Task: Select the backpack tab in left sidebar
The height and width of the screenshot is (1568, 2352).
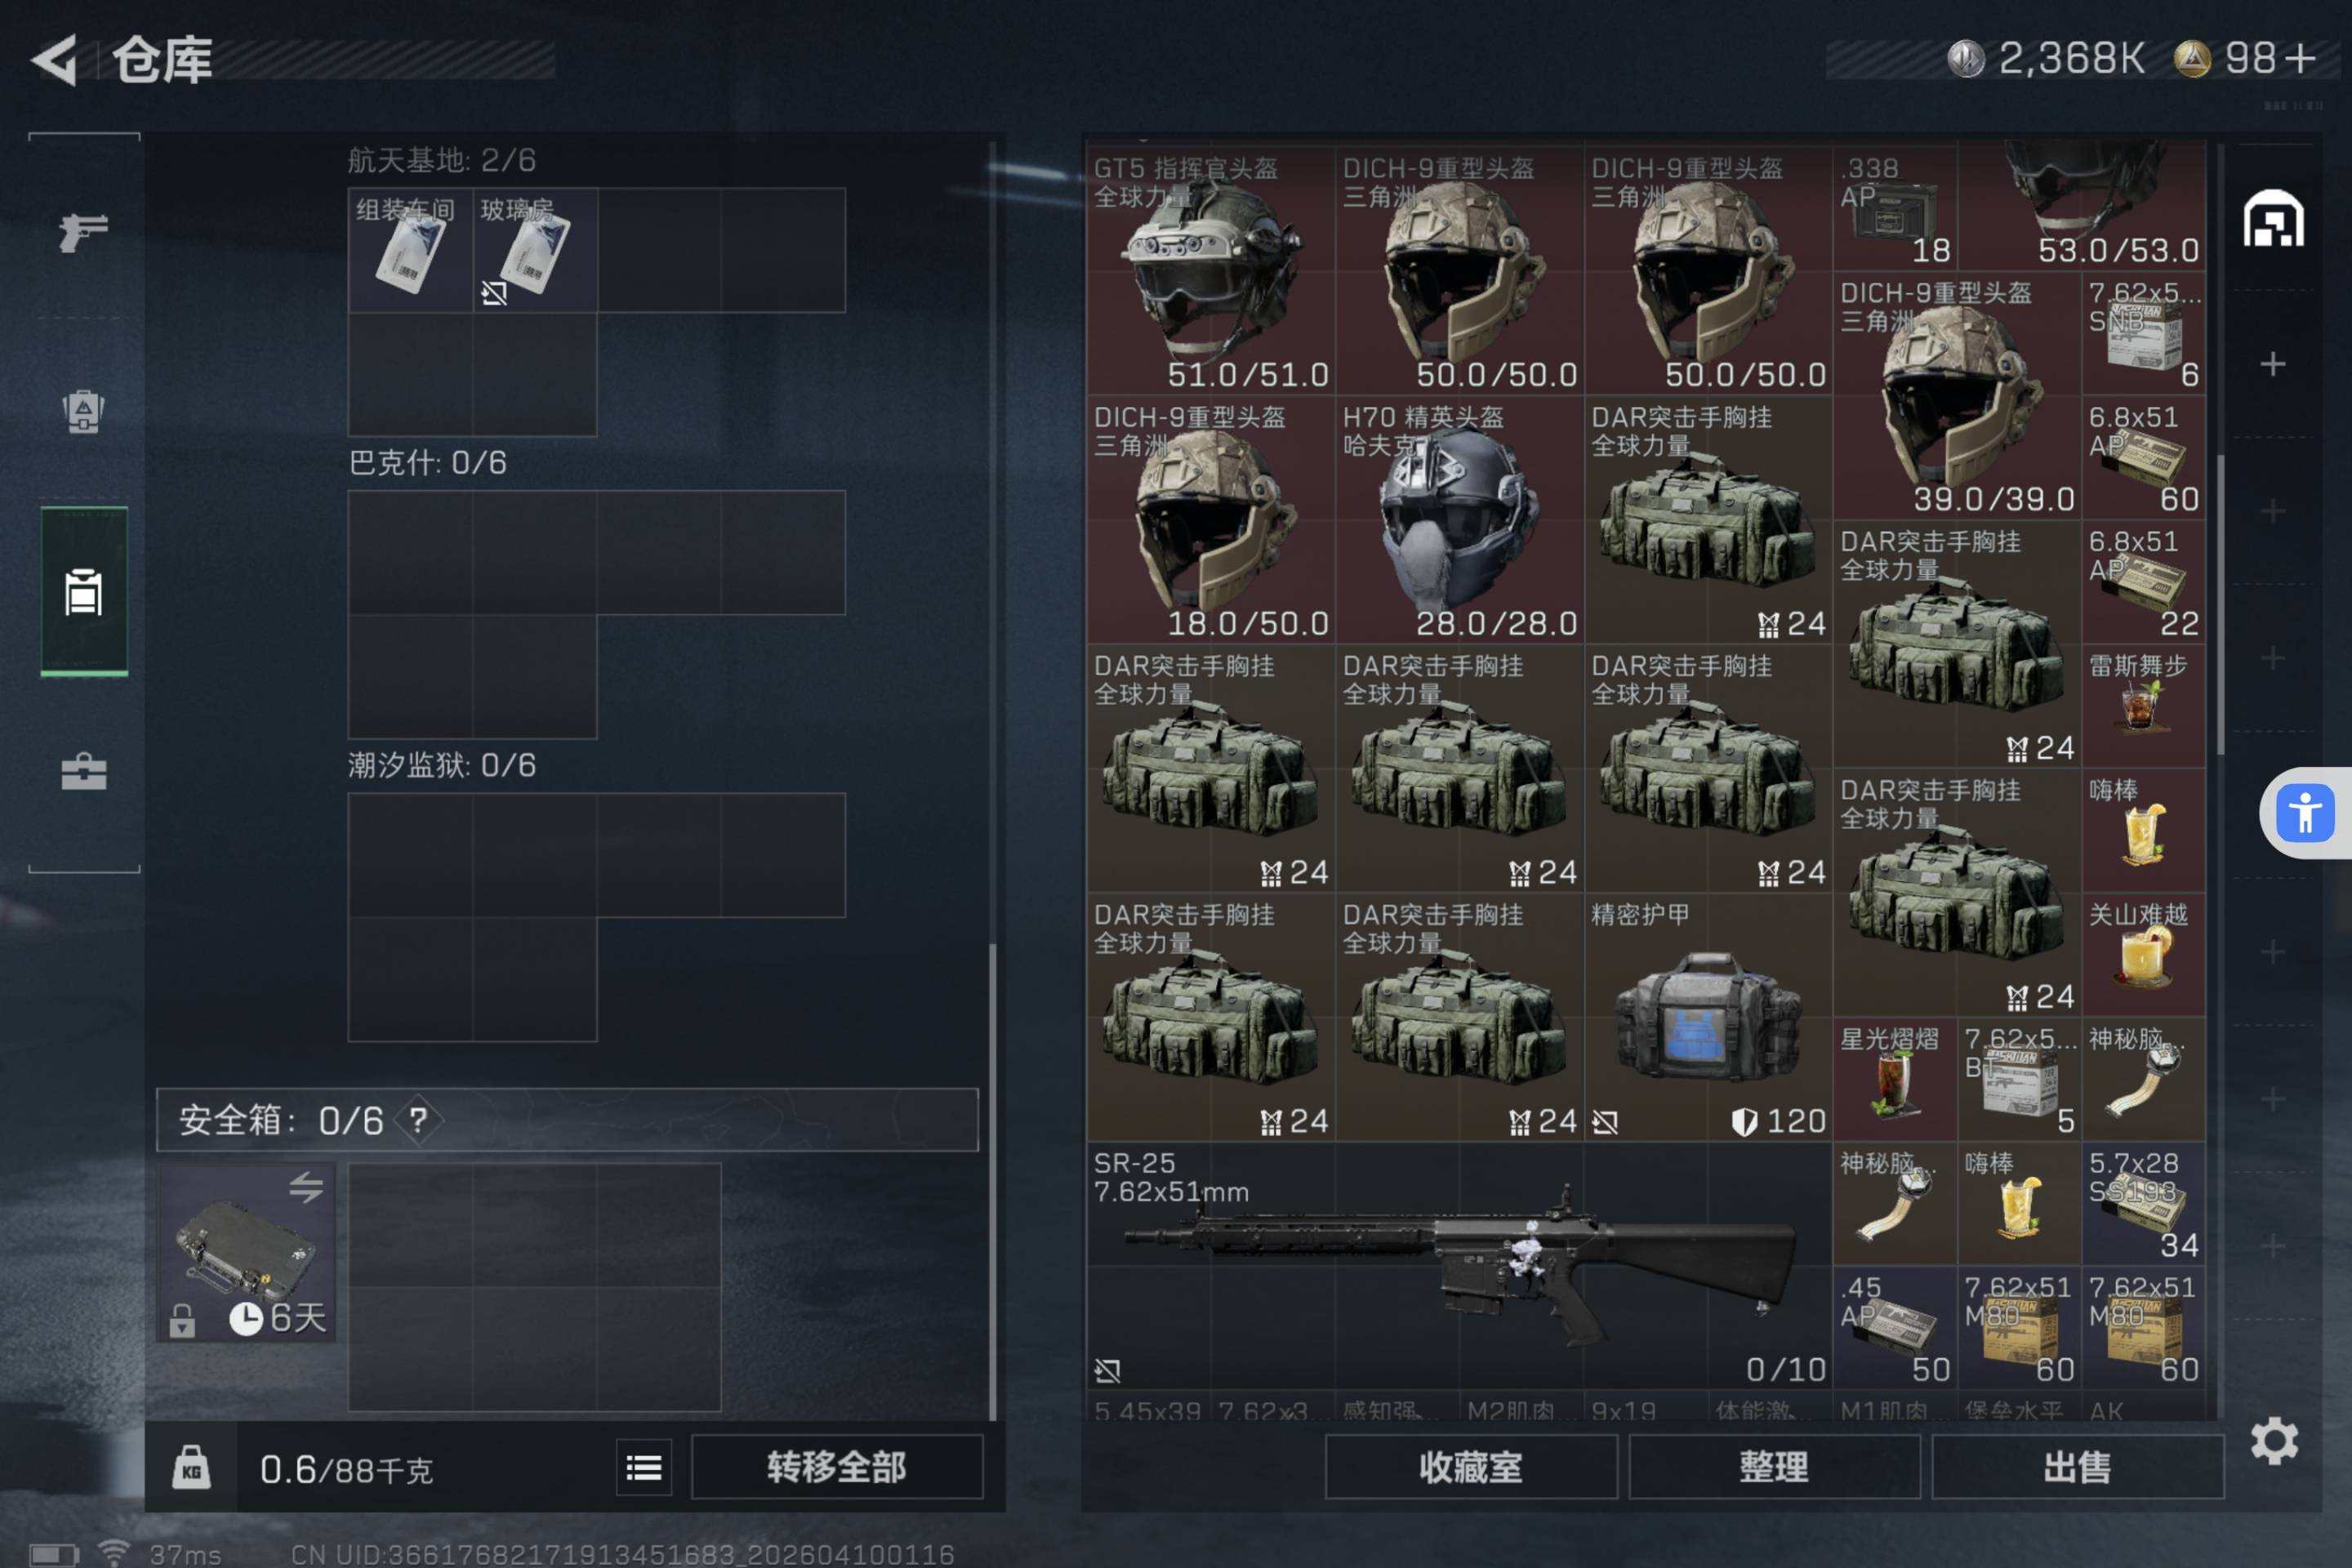Action: coord(84,410)
